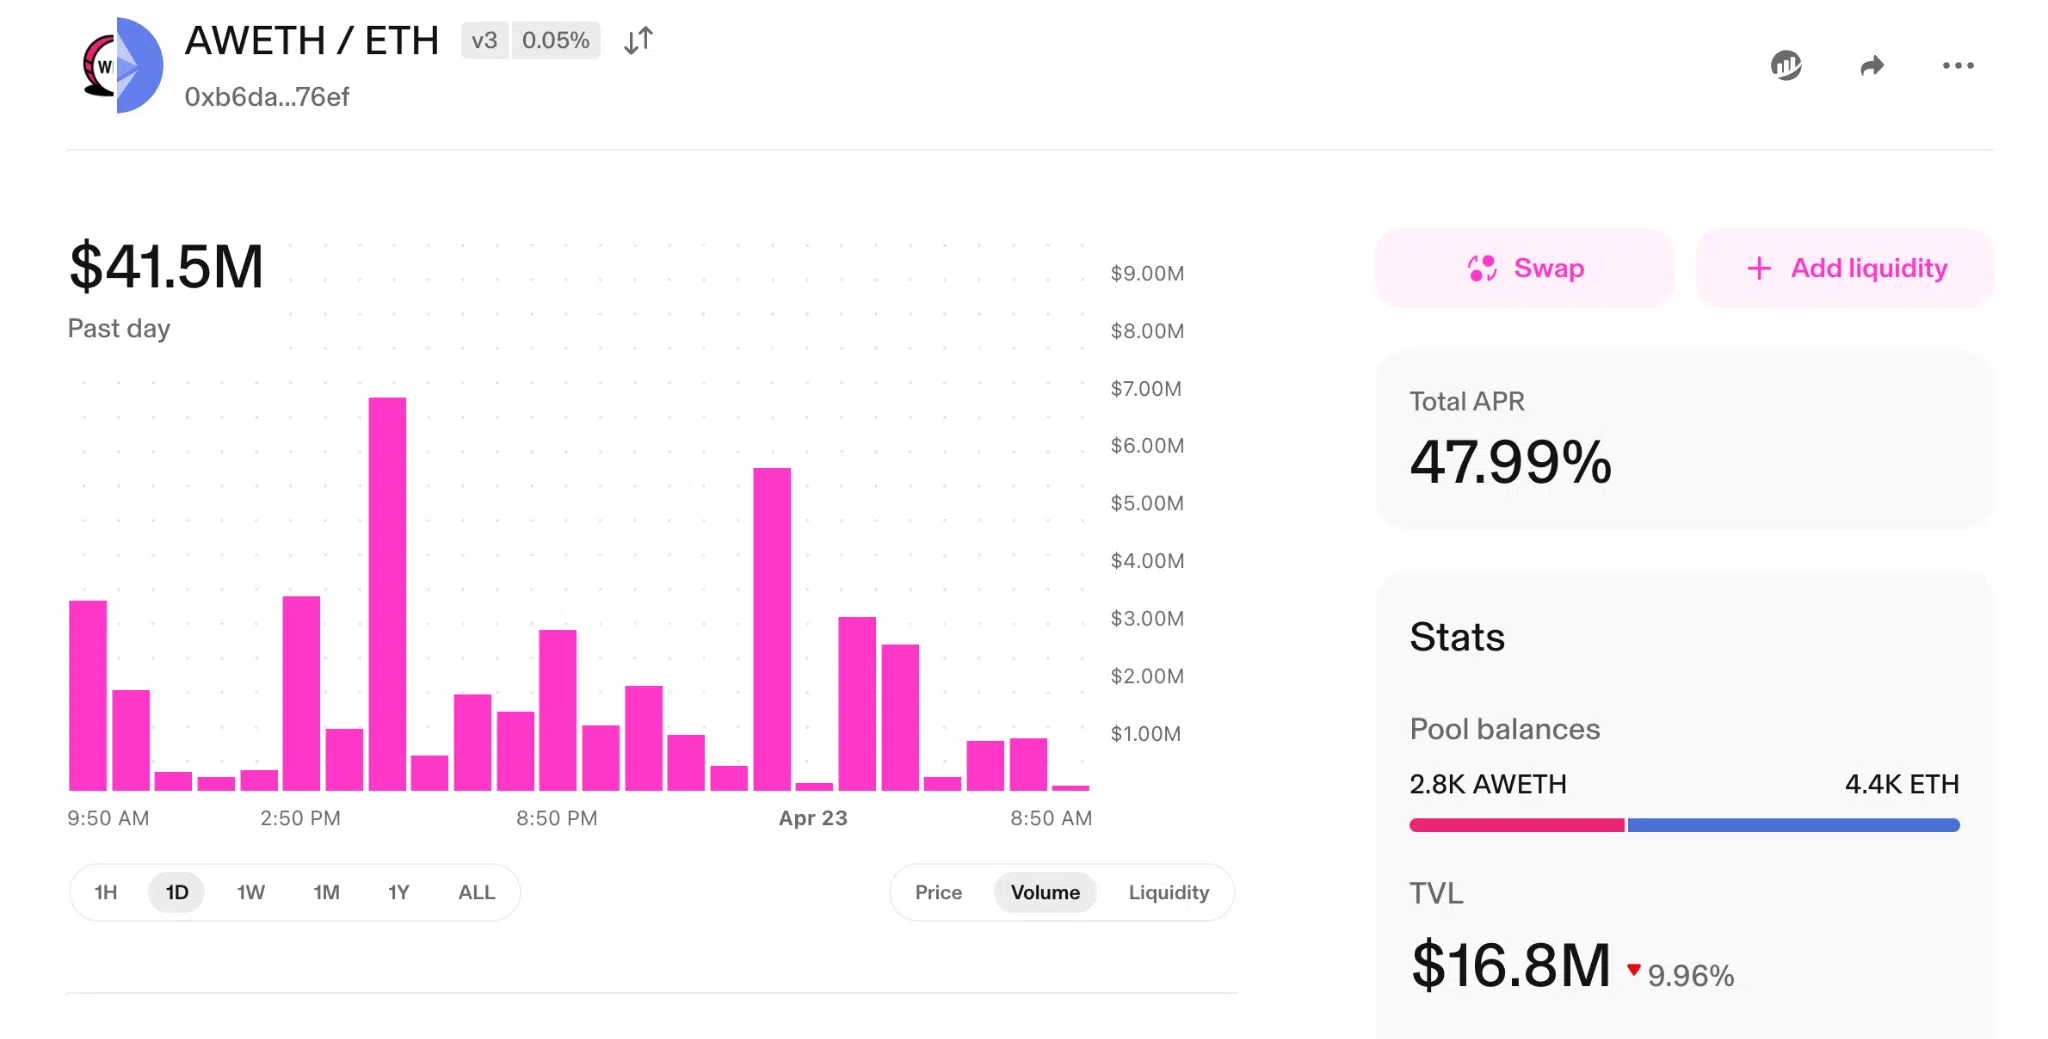The width and height of the screenshot is (2048, 1039).
Task: Click the plus icon in Add liquidity
Action: click(1759, 268)
